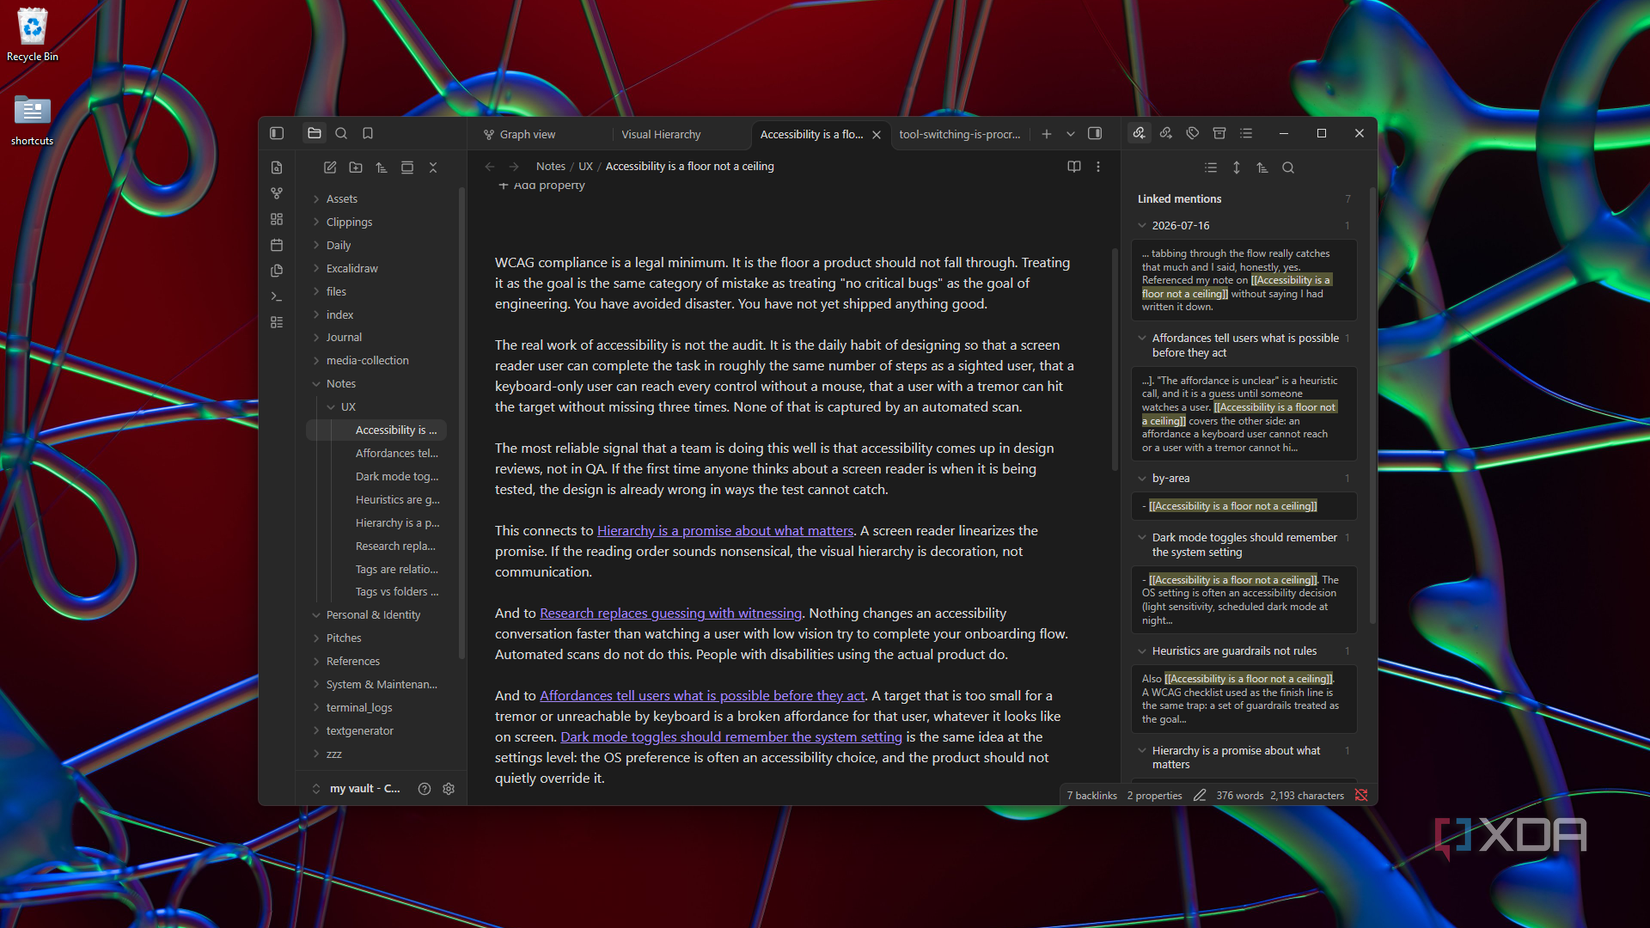Create a new canvas from the ribbon
The height and width of the screenshot is (928, 1650).
point(277,219)
